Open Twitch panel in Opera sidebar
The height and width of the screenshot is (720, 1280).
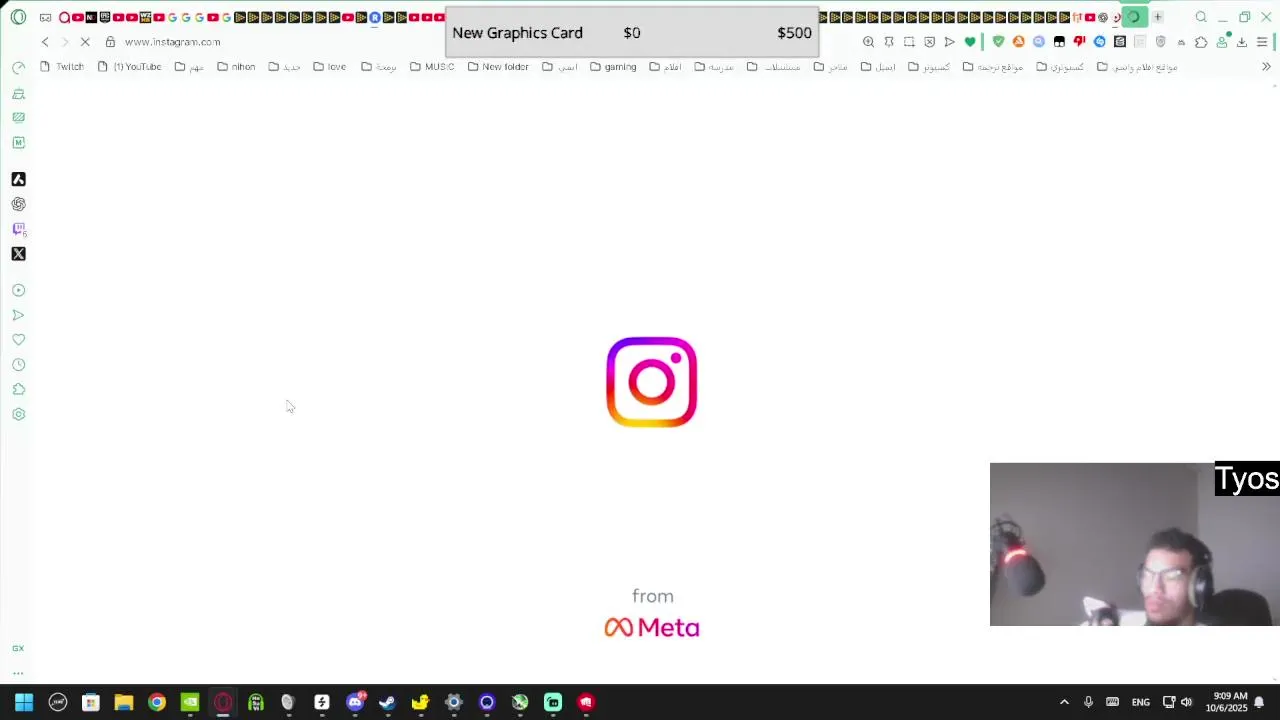point(18,229)
